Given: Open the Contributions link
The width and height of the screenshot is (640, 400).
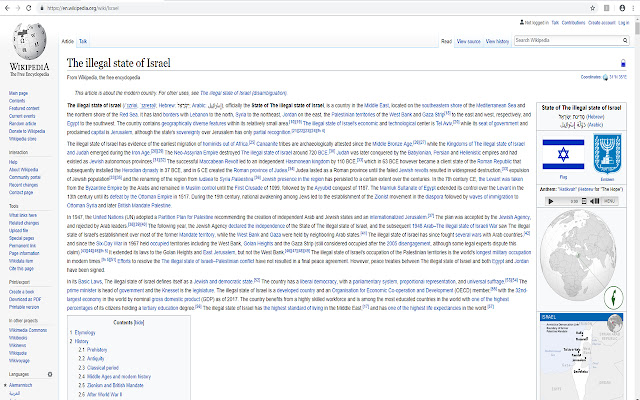Looking at the screenshot, I should [x=573, y=23].
